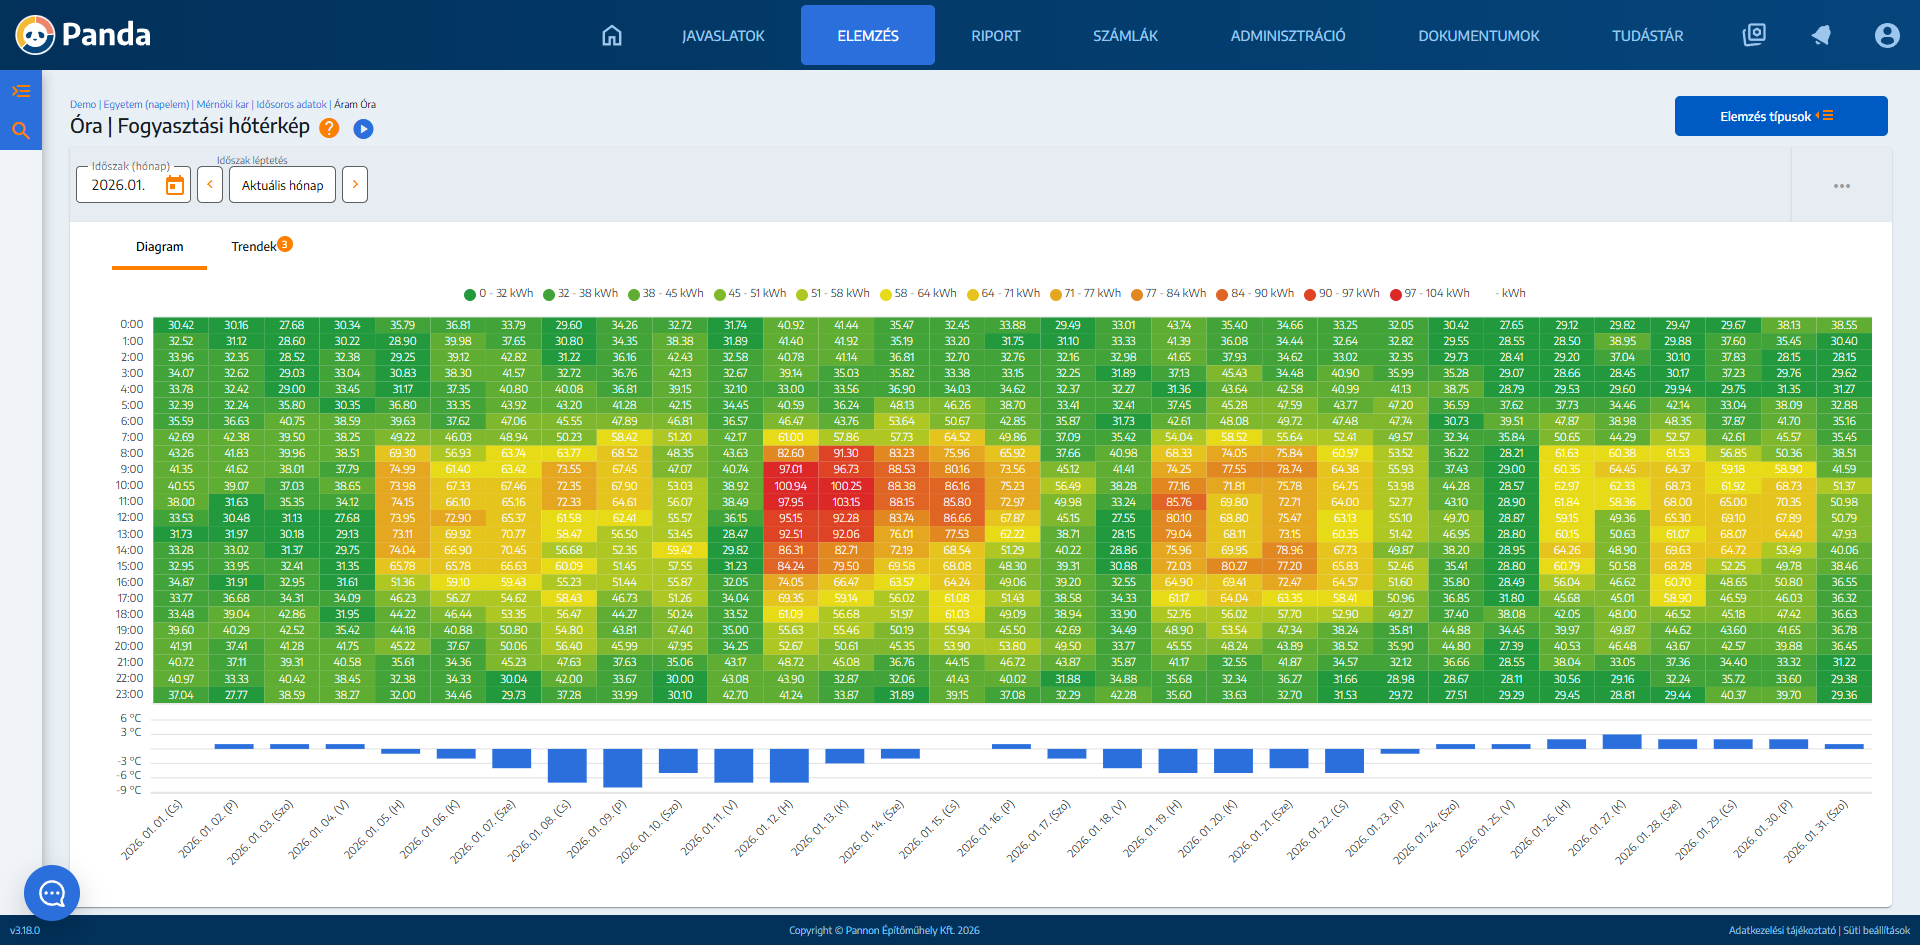Open the user account profile icon
Screen dimensions: 1920x945
[x=1887, y=36]
